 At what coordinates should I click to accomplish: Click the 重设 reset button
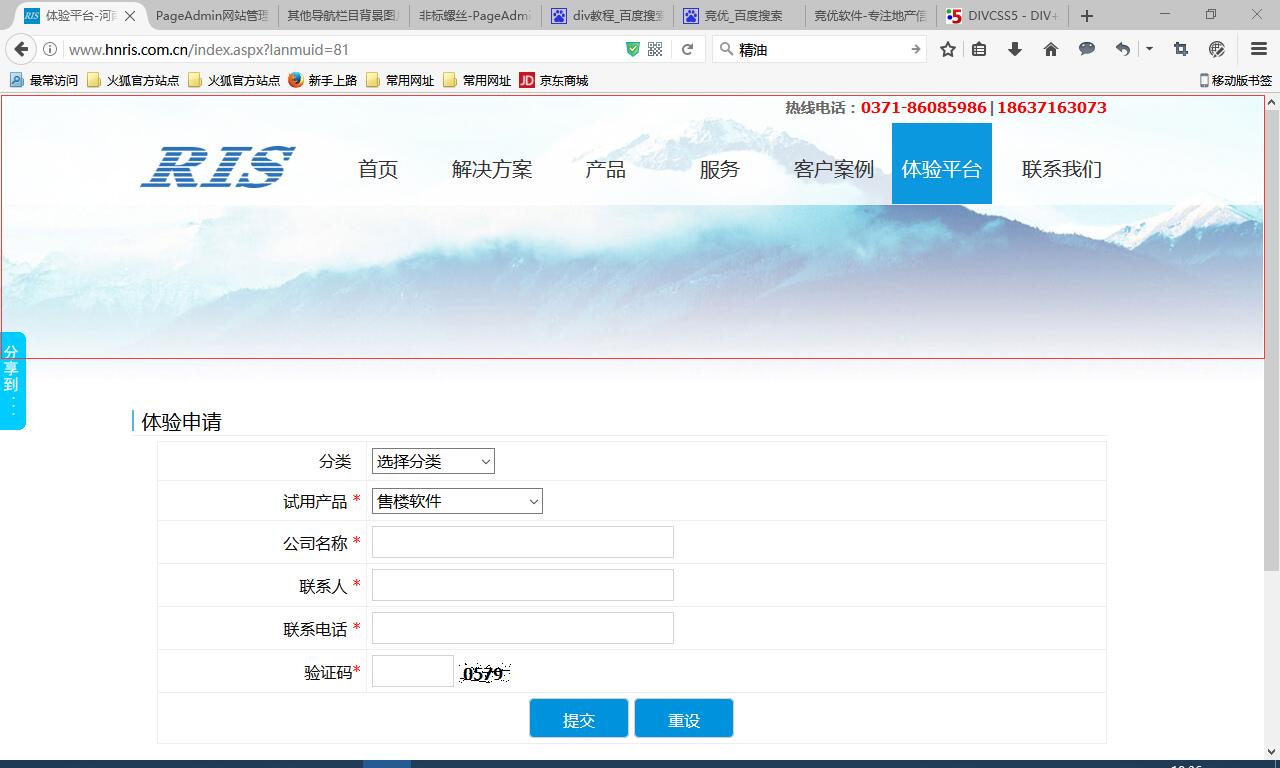click(x=684, y=719)
